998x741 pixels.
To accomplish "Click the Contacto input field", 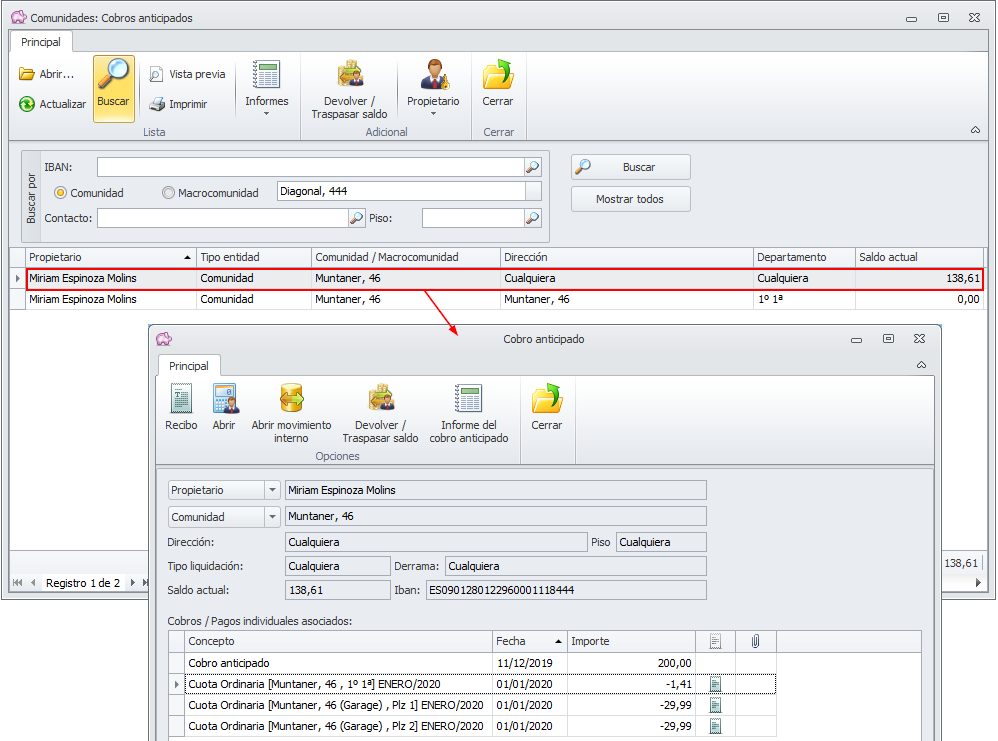I will pyautogui.click(x=221, y=218).
